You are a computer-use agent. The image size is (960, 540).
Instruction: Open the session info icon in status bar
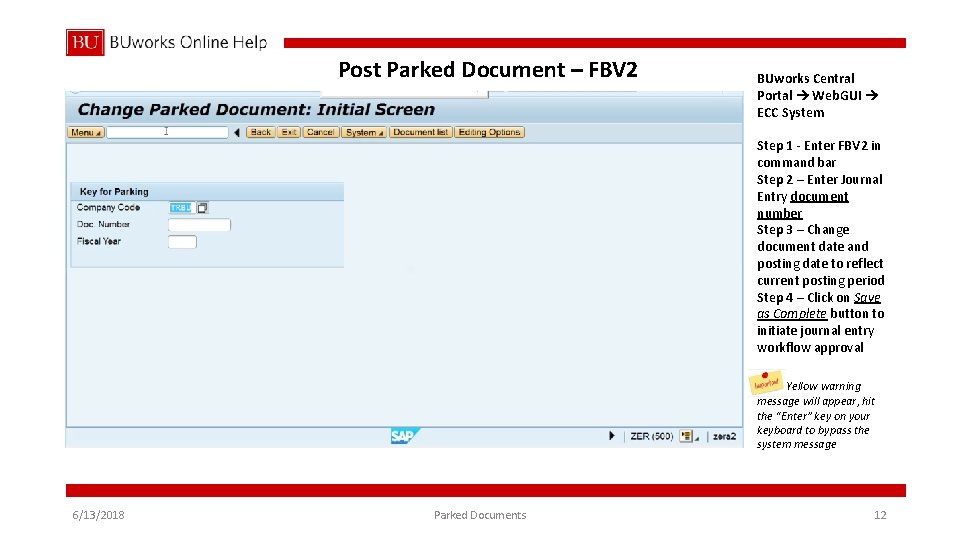[686, 436]
